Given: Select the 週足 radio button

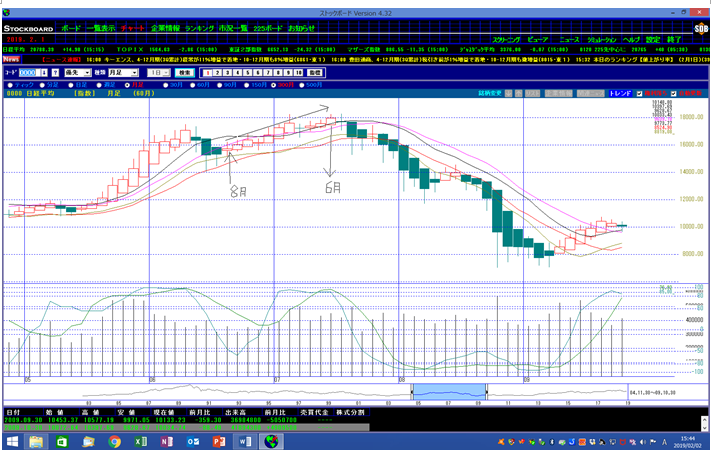Looking at the screenshot, I should click(99, 85).
